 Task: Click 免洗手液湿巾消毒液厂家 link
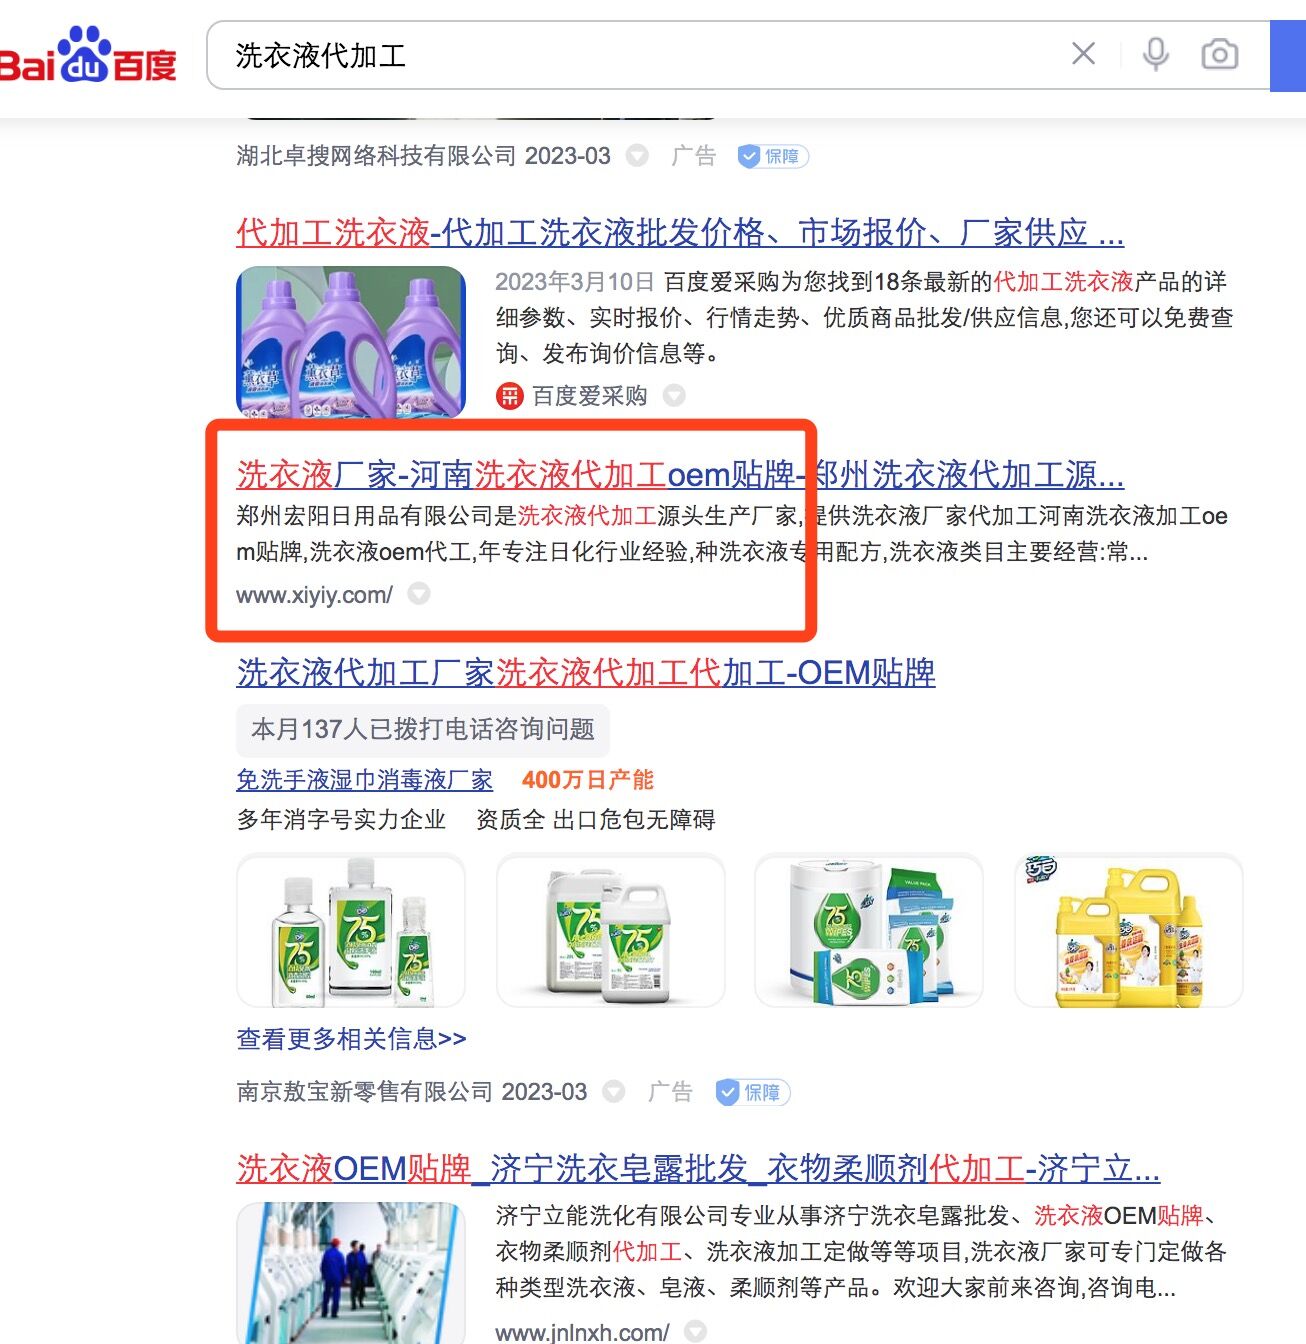365,780
